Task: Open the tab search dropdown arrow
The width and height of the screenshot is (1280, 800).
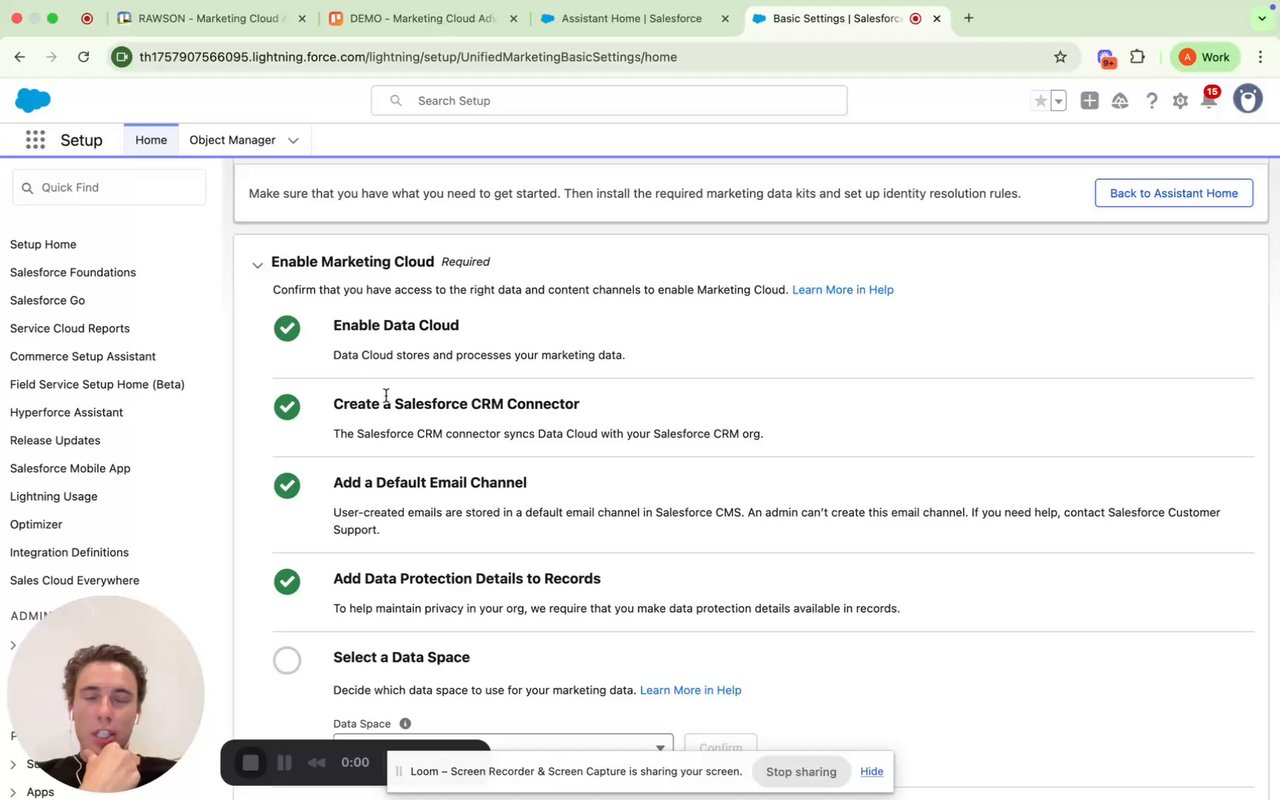Action: (x=1260, y=18)
